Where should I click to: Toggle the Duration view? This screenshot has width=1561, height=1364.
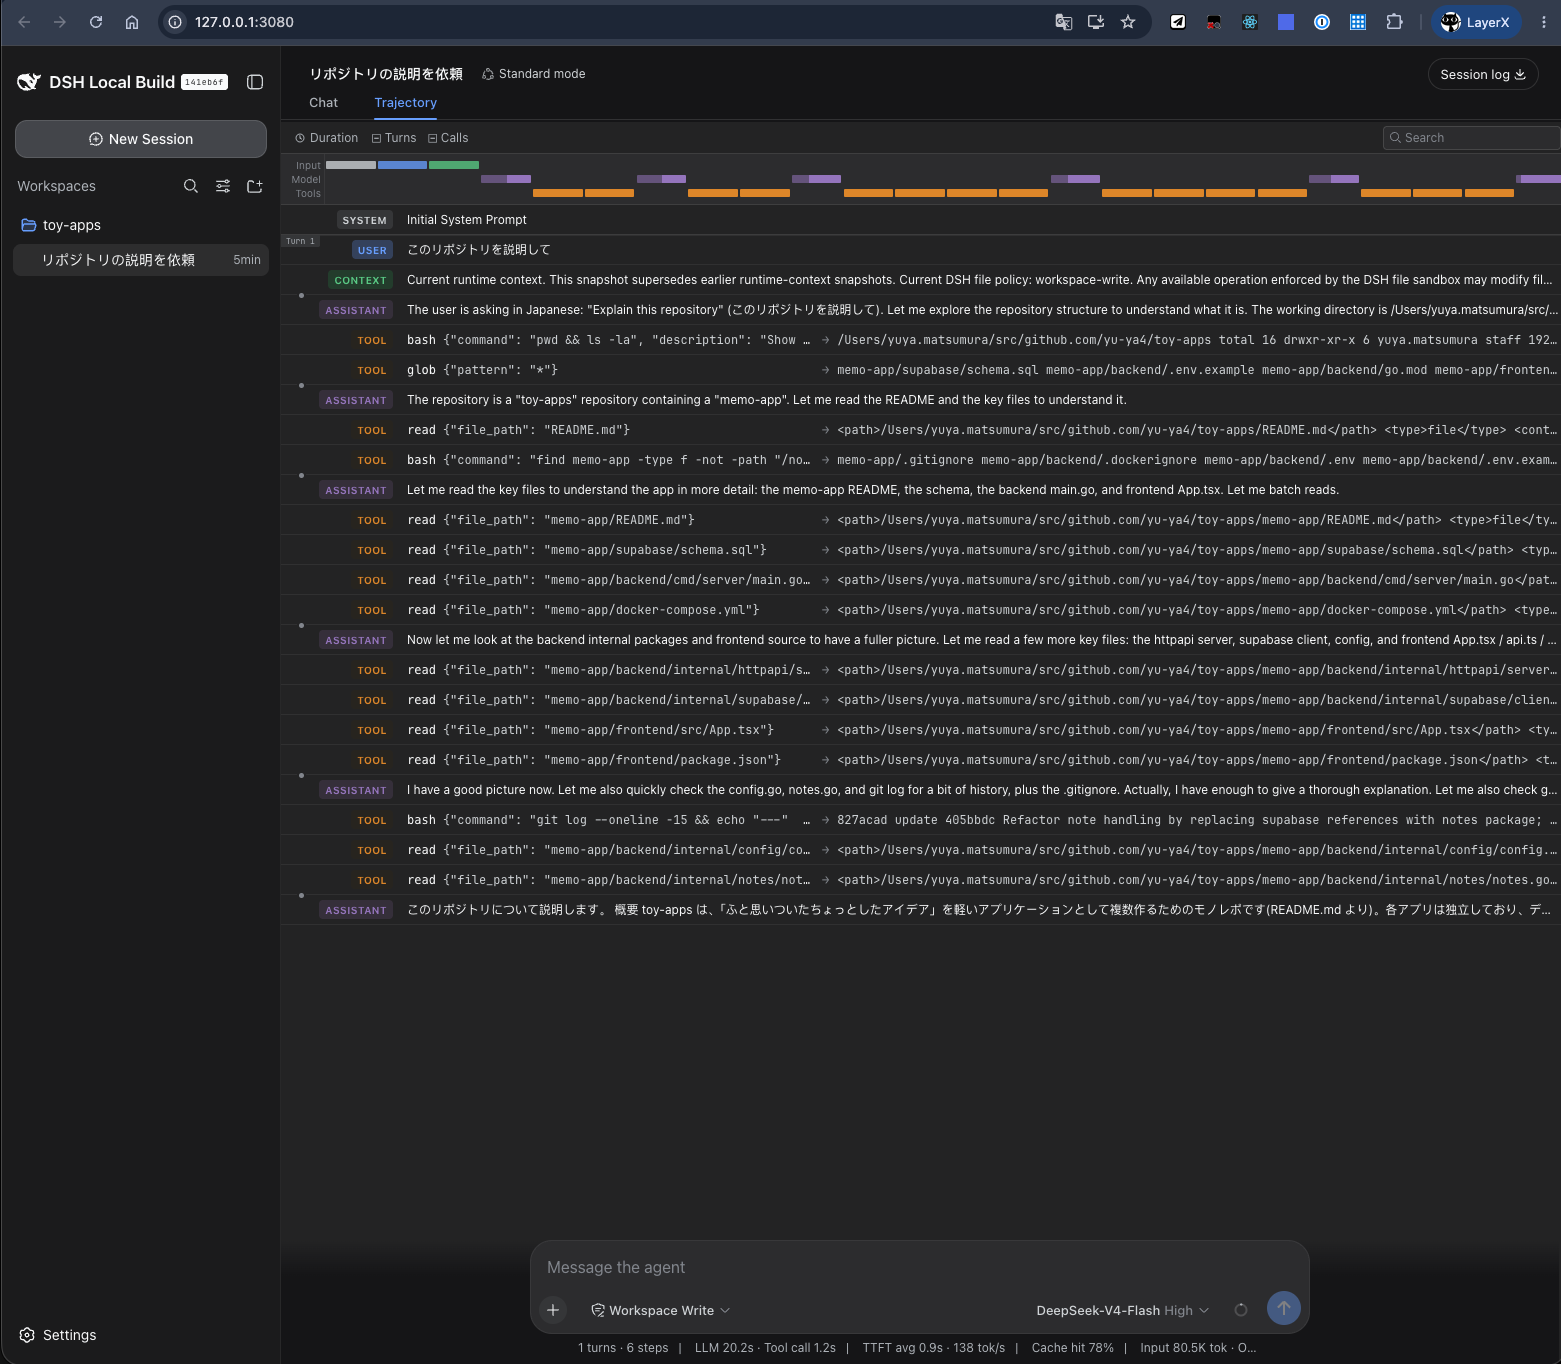tap(327, 138)
